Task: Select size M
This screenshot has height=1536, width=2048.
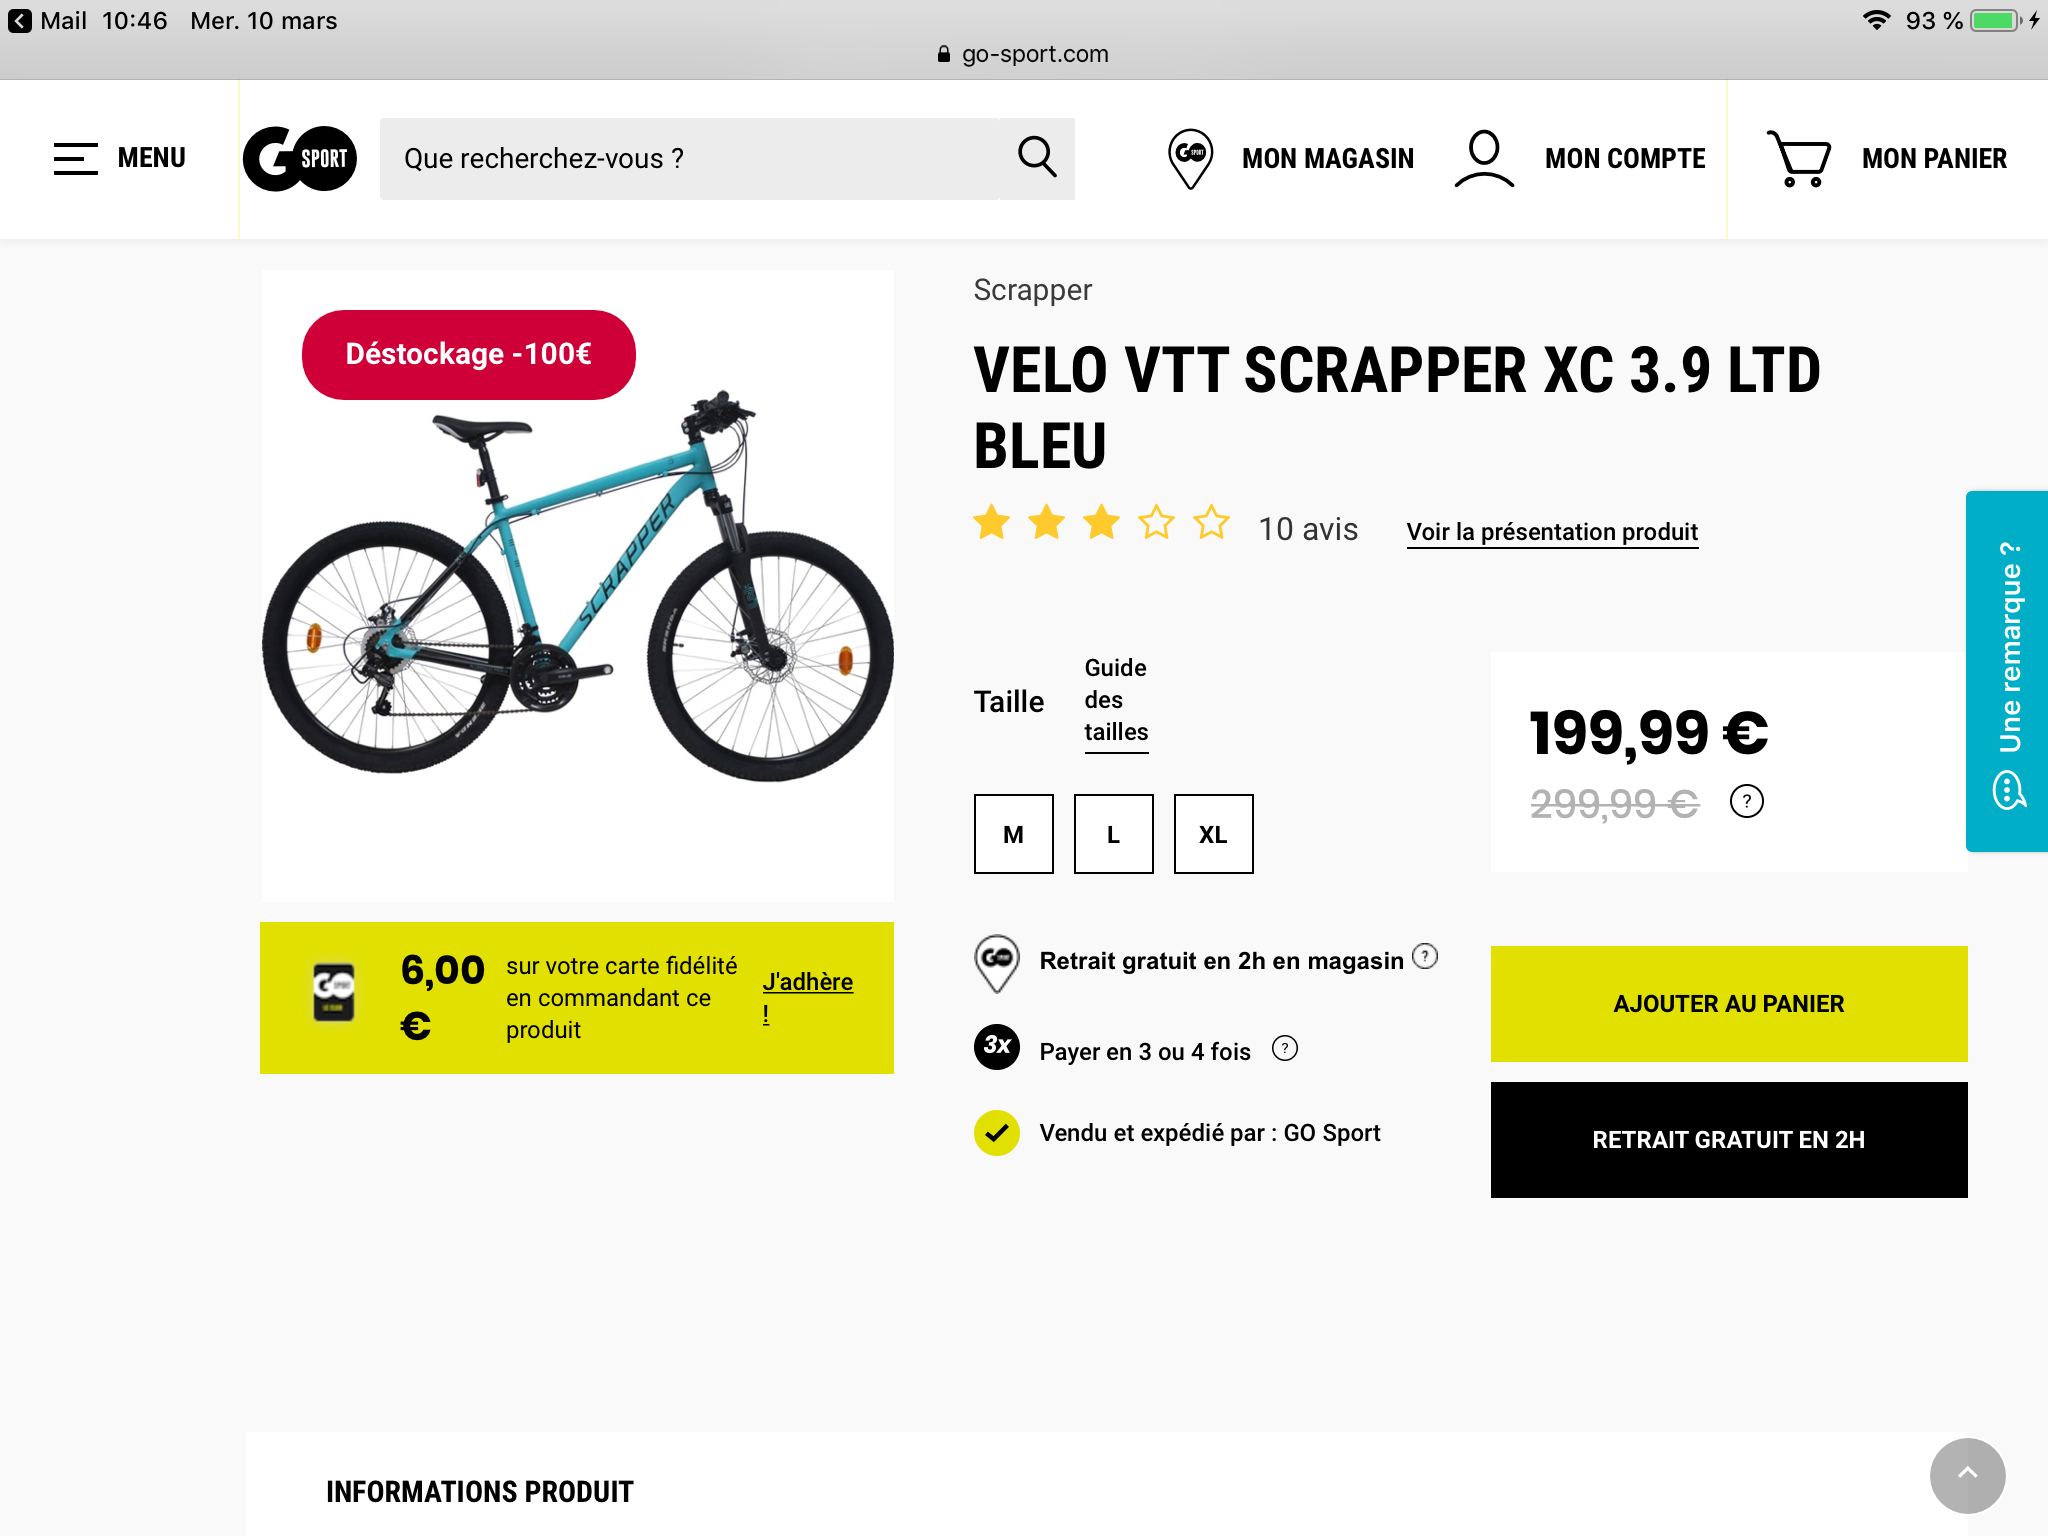Action: tap(1013, 834)
